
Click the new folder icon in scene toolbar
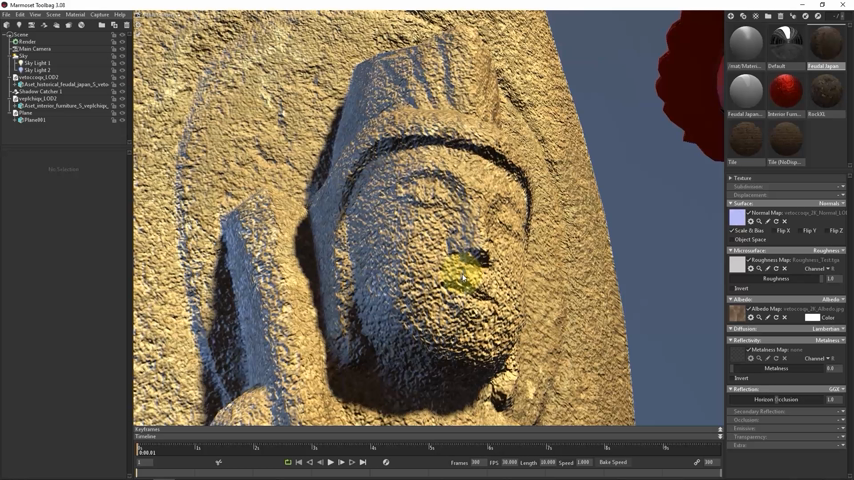[102, 25]
